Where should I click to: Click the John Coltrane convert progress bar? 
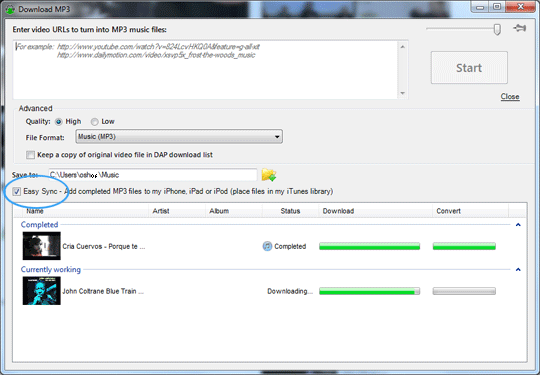[464, 291]
